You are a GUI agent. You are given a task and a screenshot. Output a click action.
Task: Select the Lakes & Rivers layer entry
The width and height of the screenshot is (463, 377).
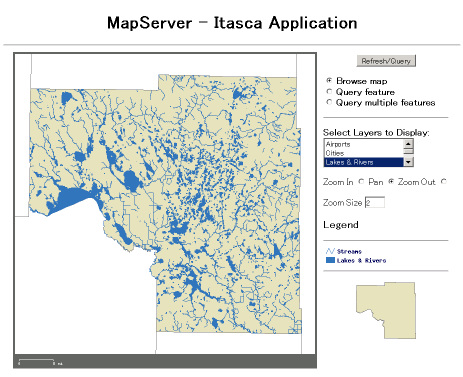point(364,162)
